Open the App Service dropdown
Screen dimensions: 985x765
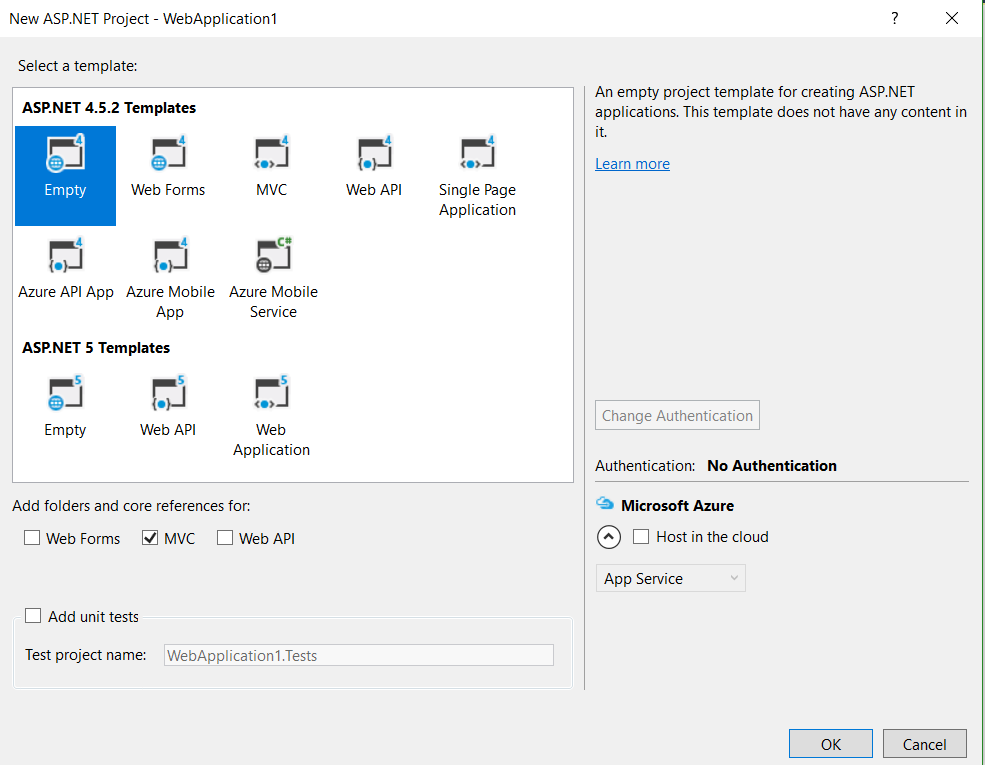click(671, 579)
